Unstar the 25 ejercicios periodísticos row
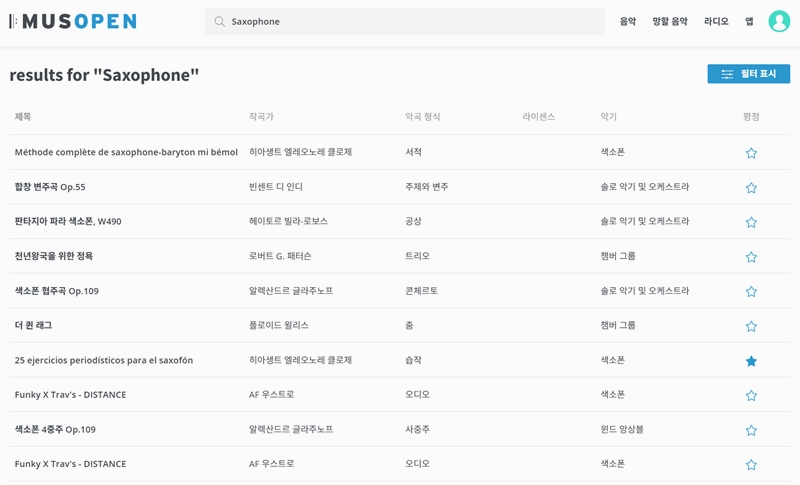 point(751,361)
